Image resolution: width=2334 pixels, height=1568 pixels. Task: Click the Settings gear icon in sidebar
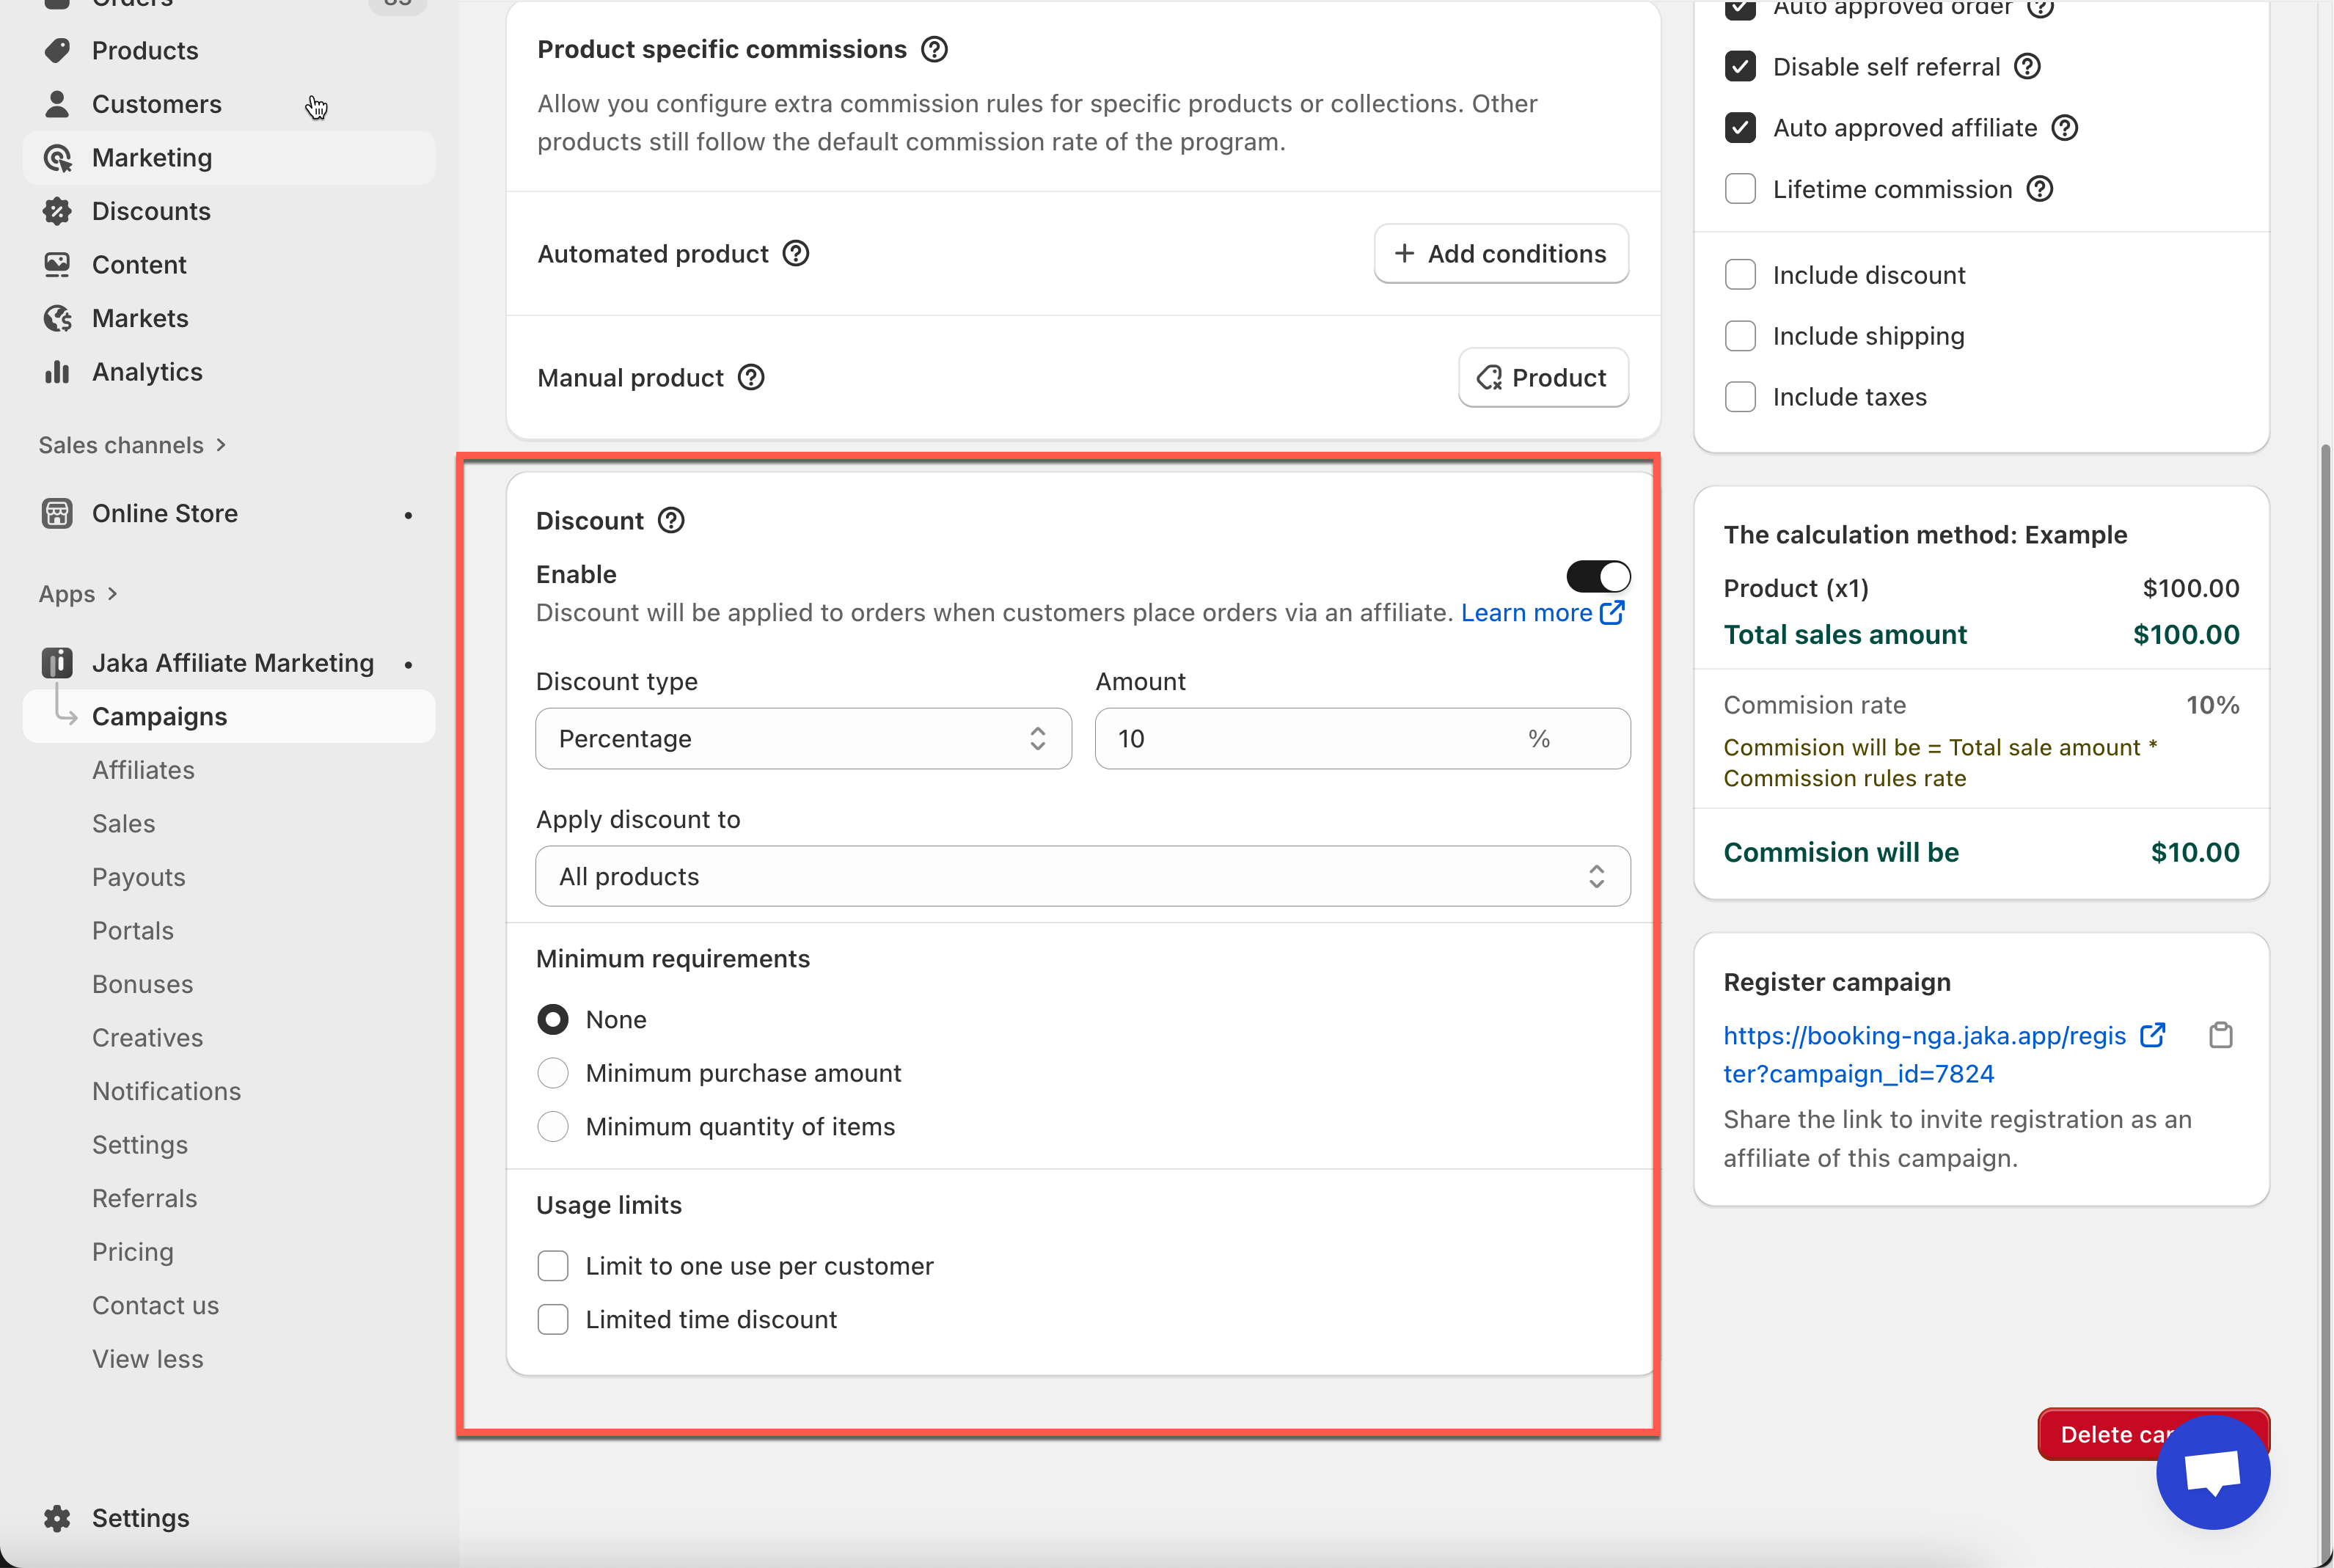pos(57,1518)
